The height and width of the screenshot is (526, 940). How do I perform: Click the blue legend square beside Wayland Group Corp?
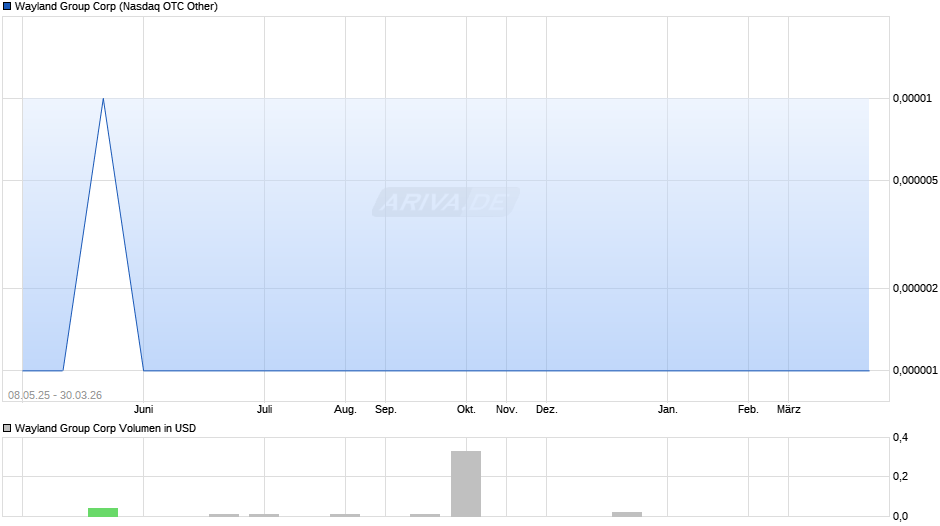(x=7, y=7)
